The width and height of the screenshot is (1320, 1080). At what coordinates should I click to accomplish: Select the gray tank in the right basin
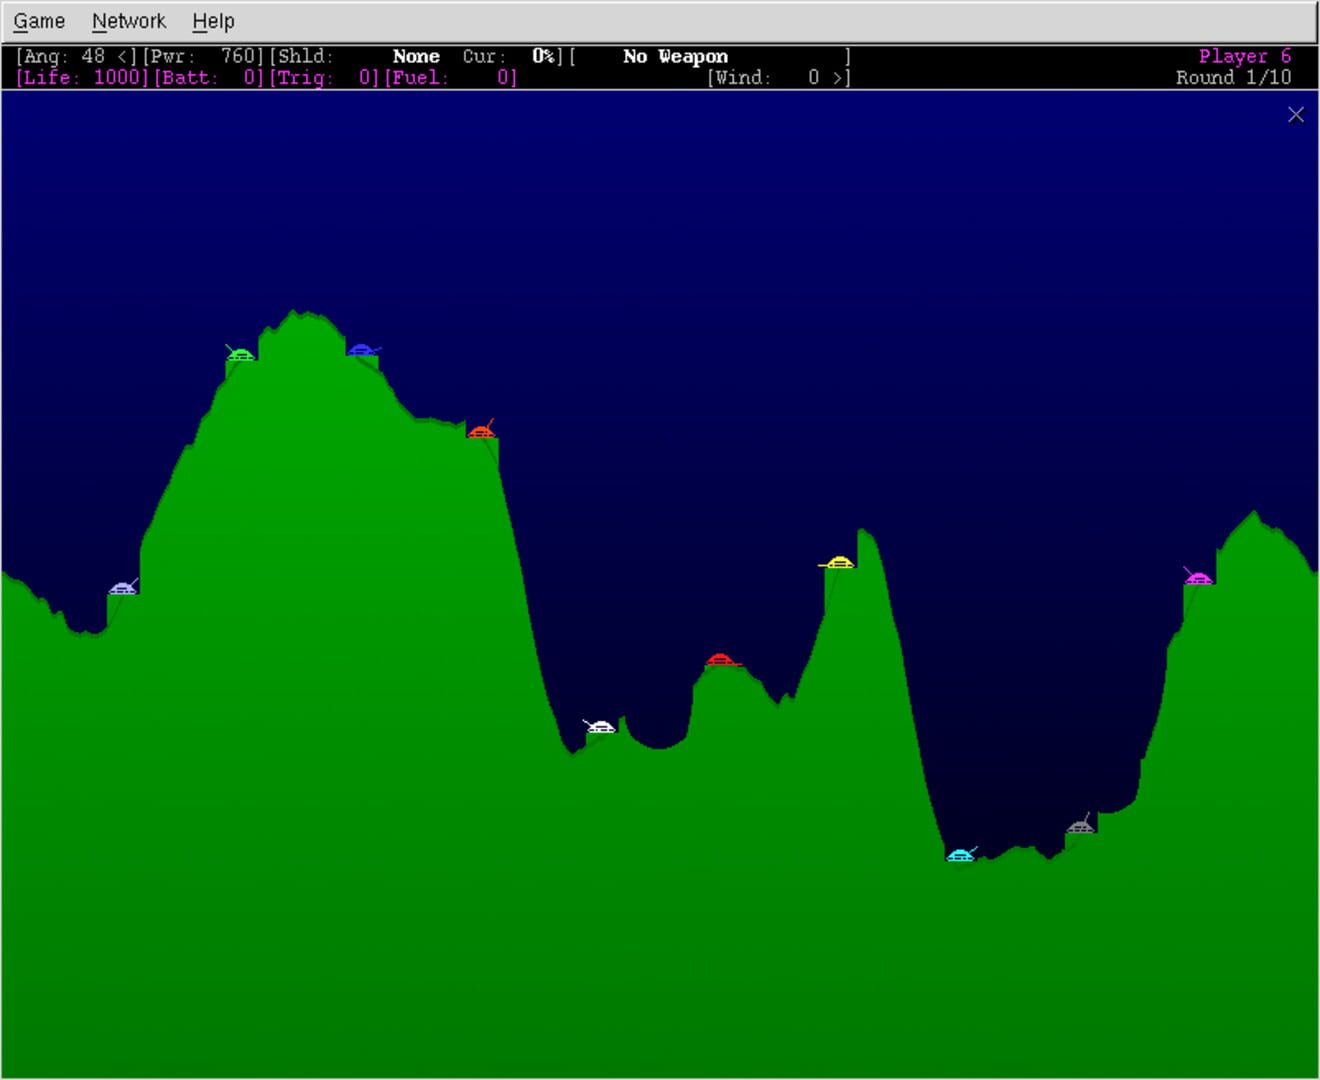(x=1080, y=827)
